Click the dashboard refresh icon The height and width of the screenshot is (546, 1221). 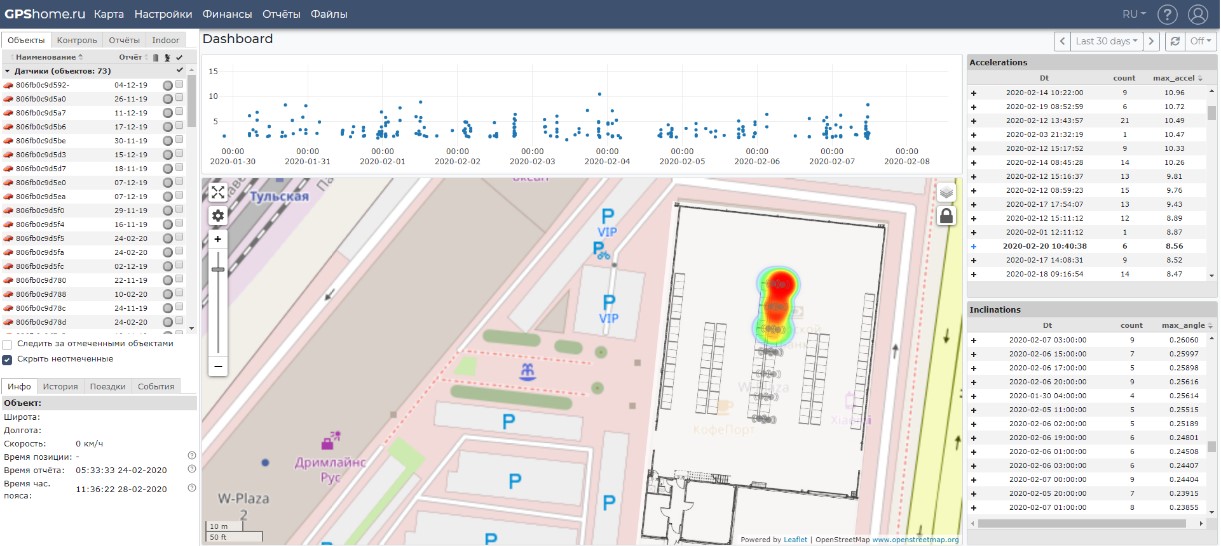click(x=1175, y=41)
